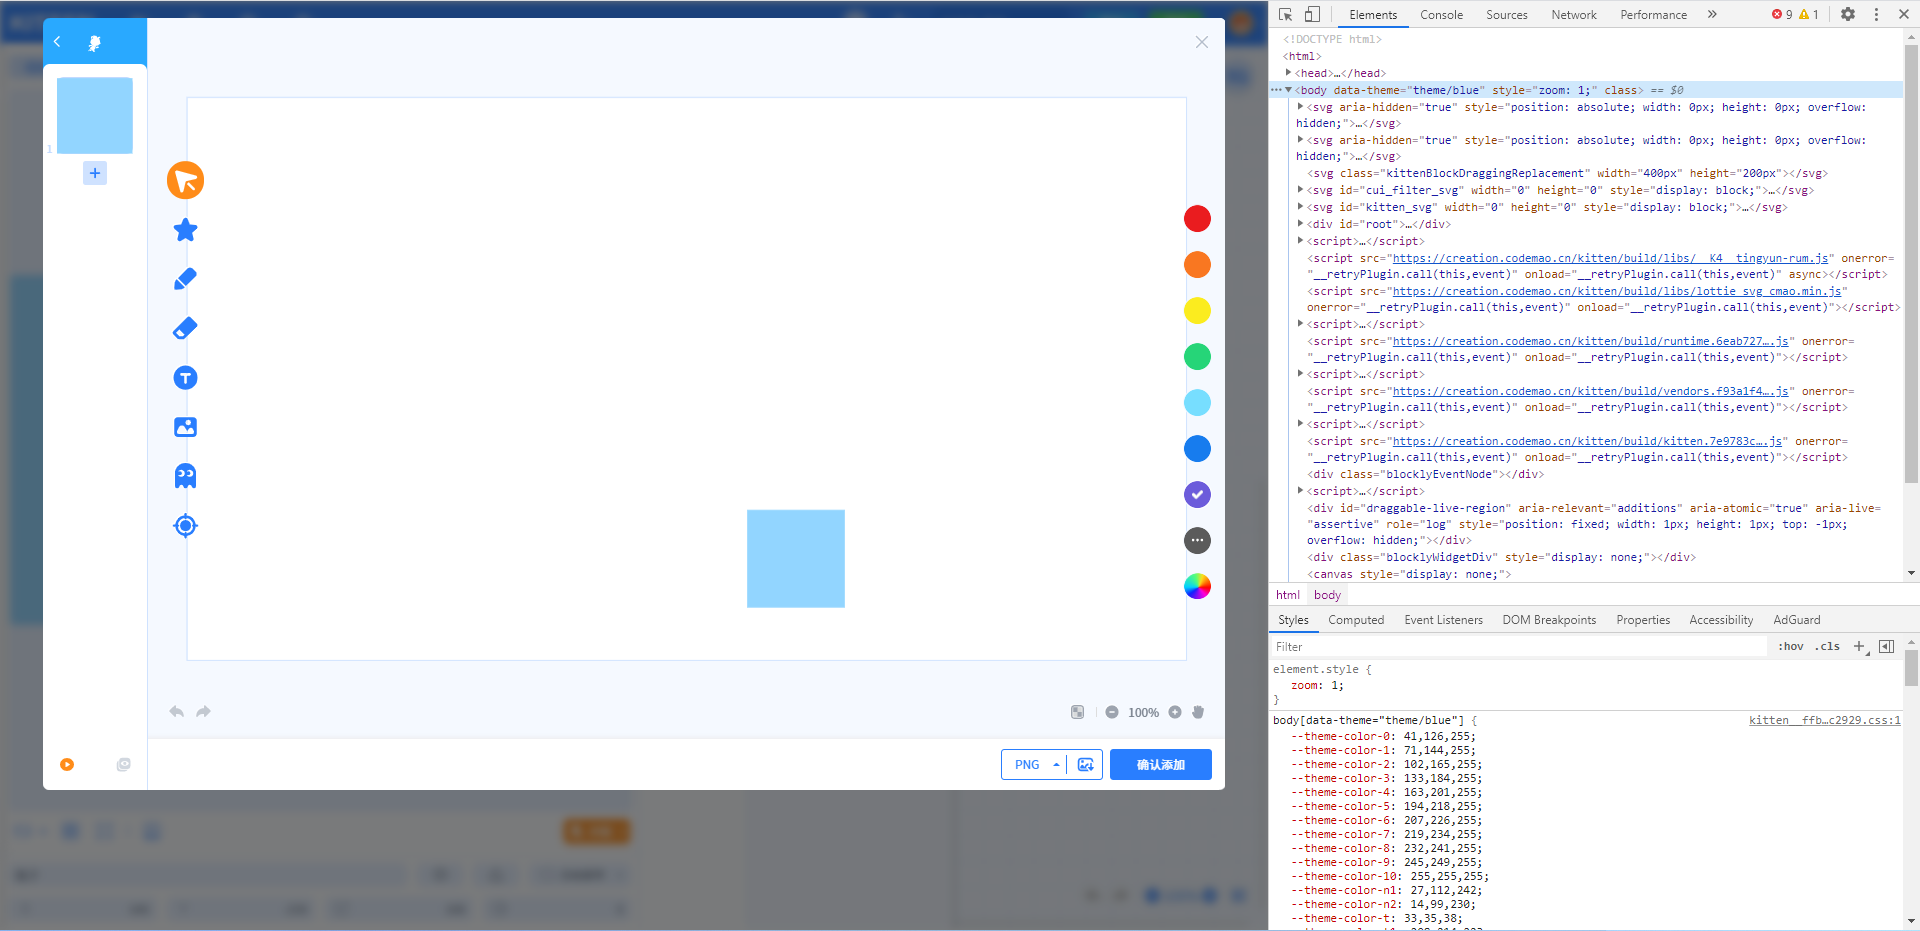Click the orange play icon in sidebar
Viewport: 1920px width, 931px height.
click(67, 765)
